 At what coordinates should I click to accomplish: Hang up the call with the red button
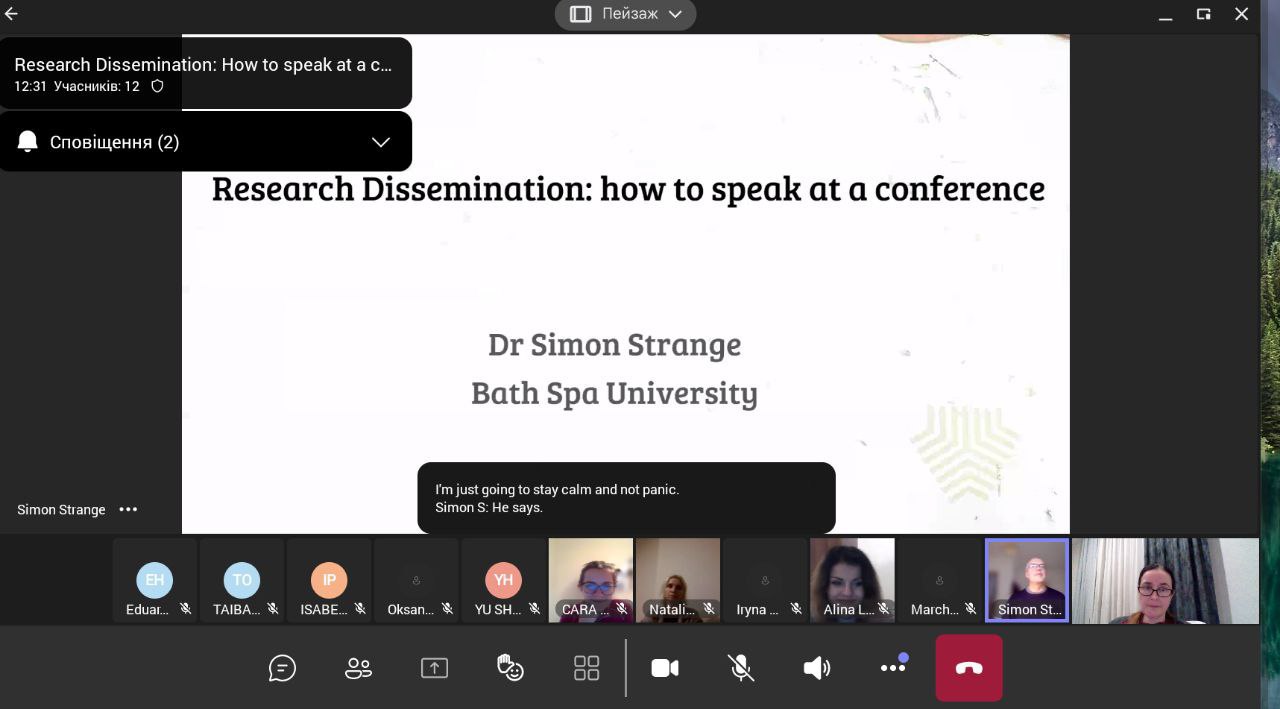969,668
